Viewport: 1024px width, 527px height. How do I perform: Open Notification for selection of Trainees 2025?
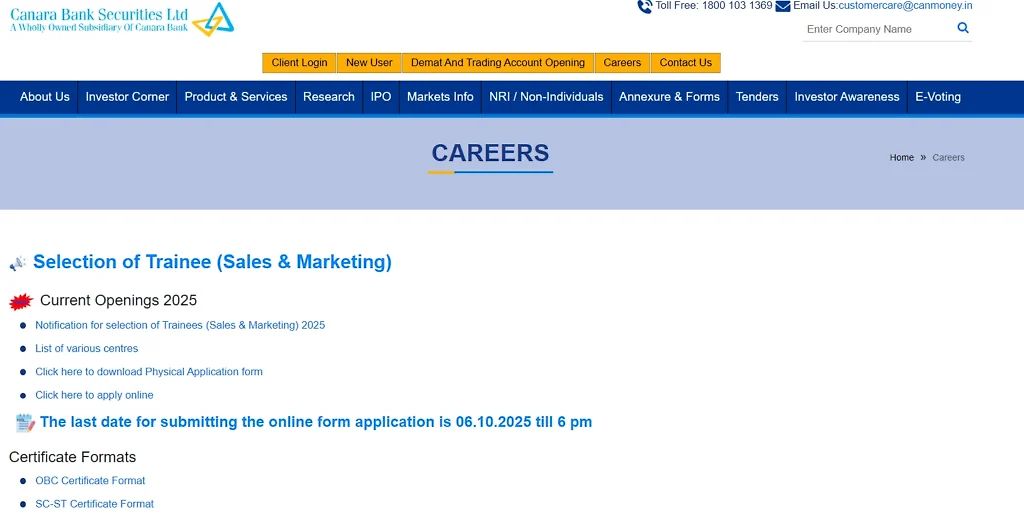pos(180,325)
